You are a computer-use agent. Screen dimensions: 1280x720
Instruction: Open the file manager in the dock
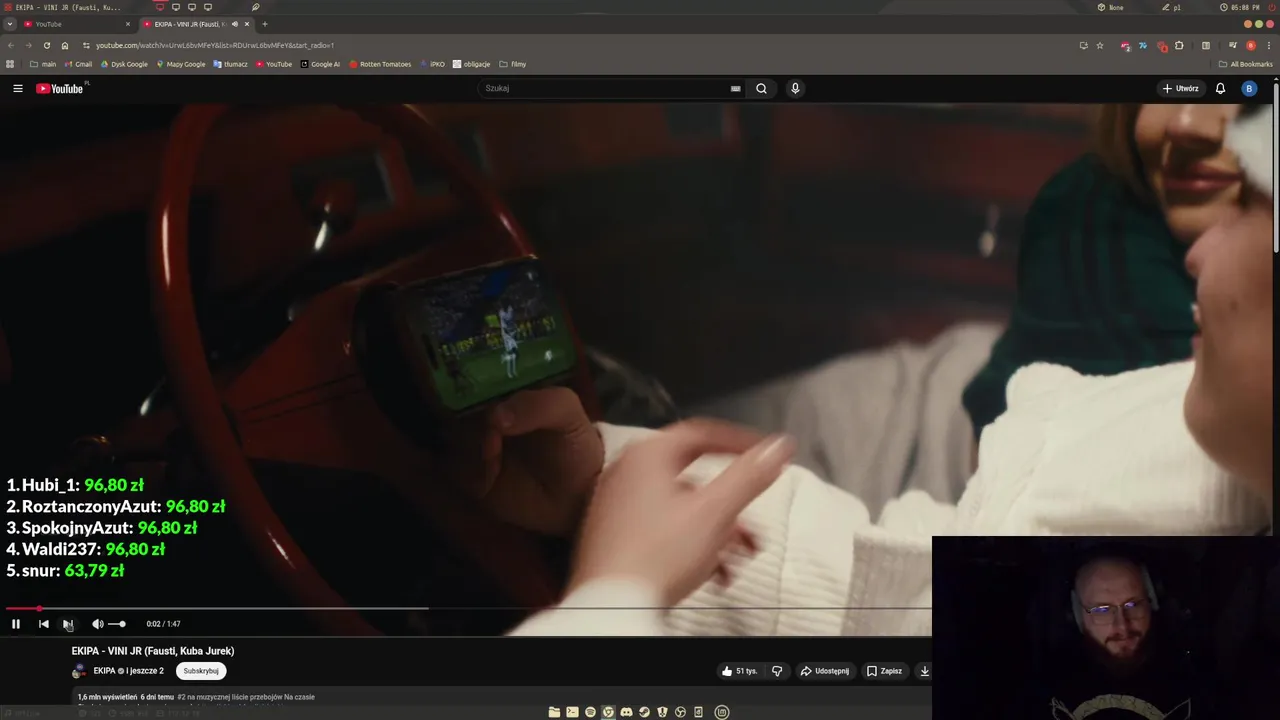coord(554,712)
